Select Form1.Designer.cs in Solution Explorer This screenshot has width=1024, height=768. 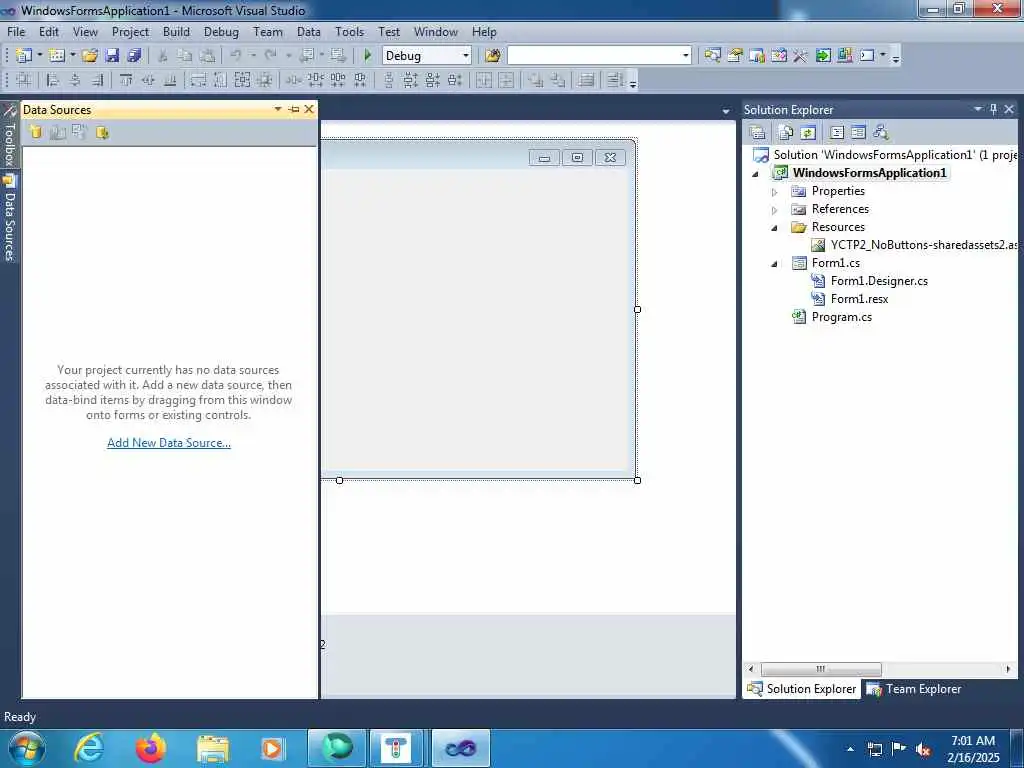(x=879, y=281)
